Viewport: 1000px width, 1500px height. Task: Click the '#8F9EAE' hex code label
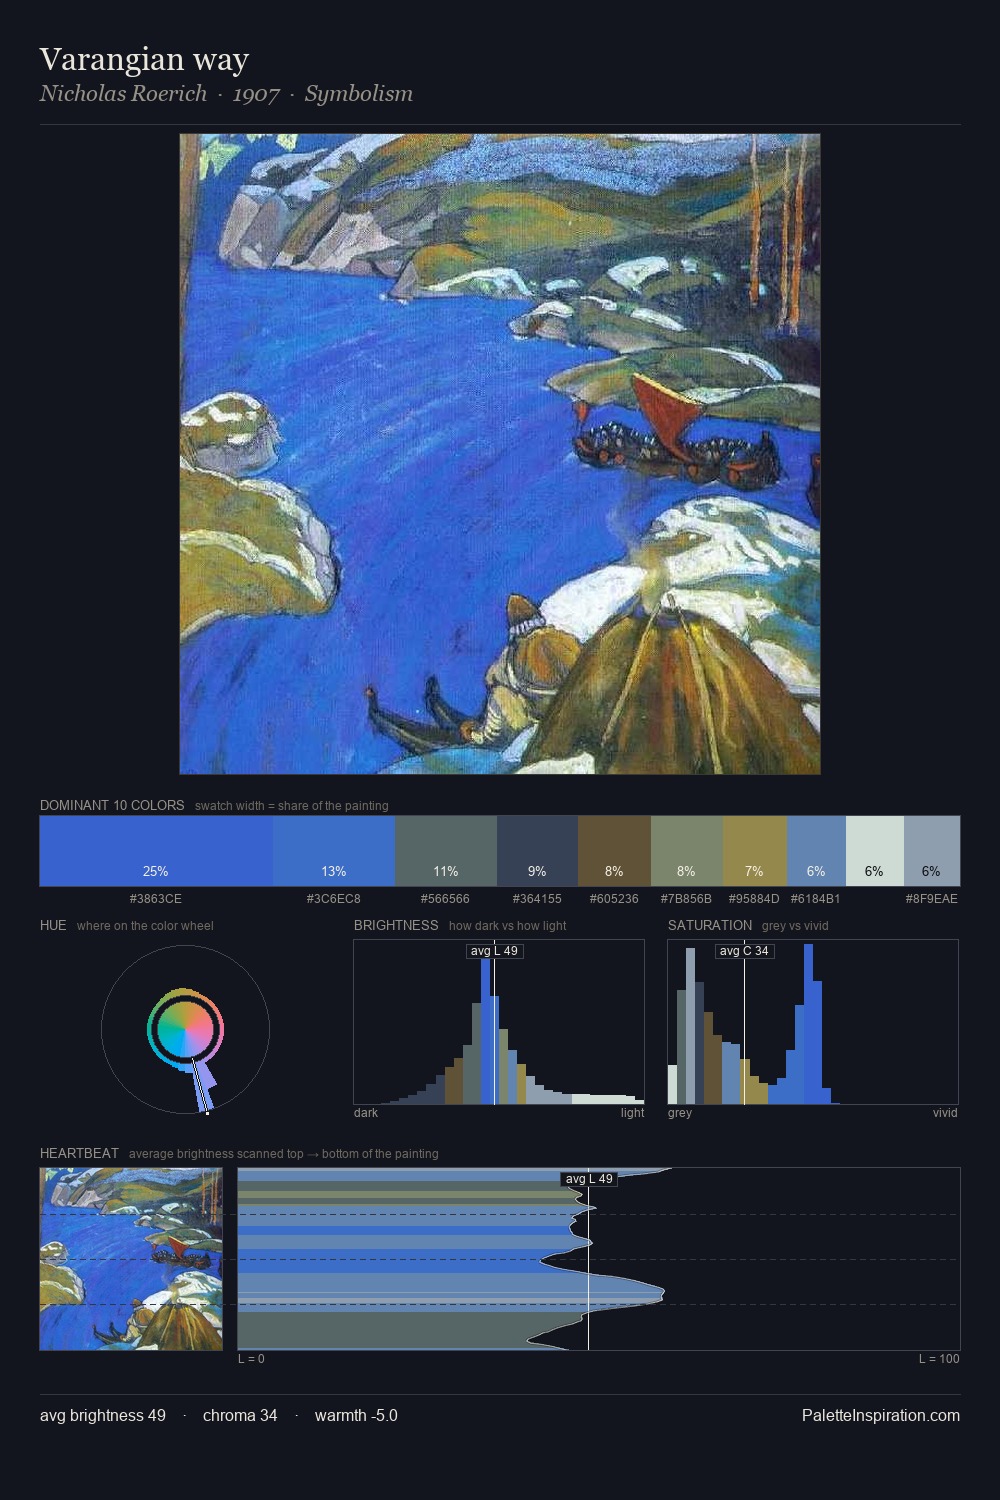931,899
